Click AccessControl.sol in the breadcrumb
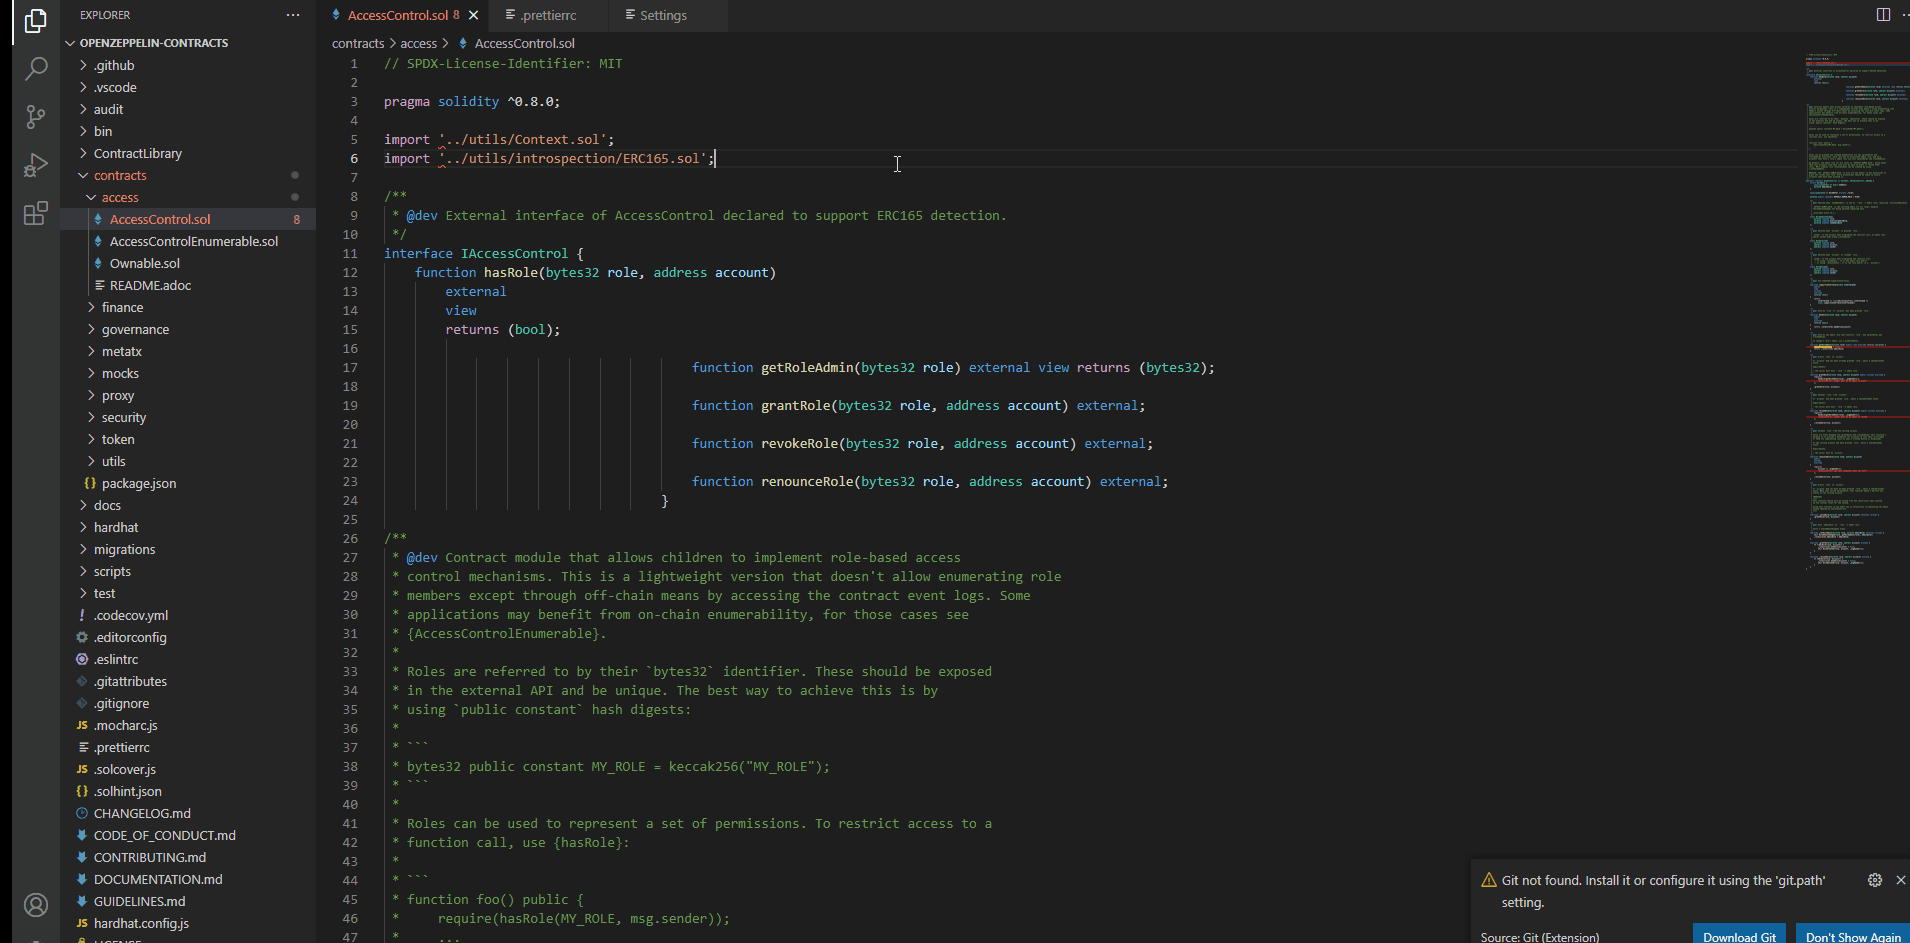This screenshot has height=943, width=1910. [525, 43]
